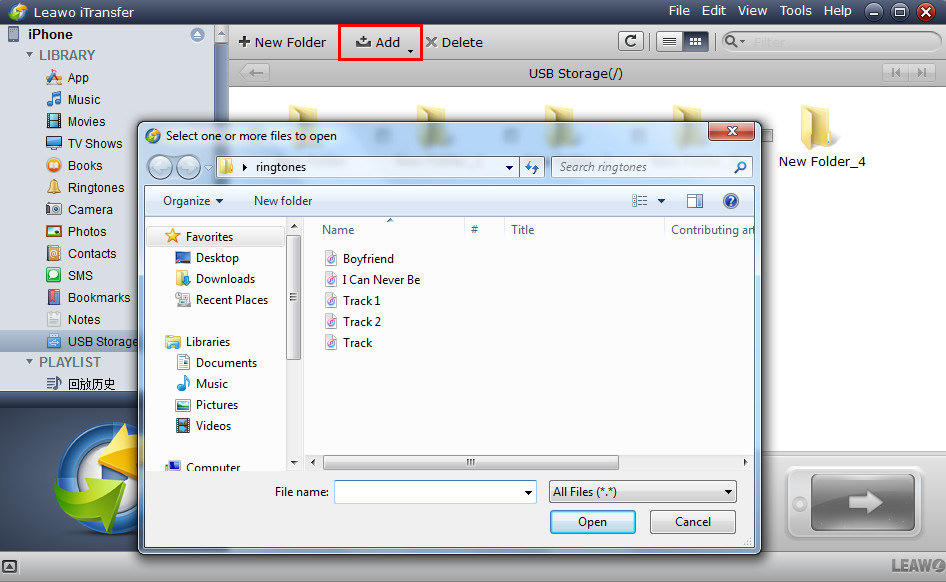Screen dimensions: 946x582
Task: Click Cancel in the file dialog
Action: (x=693, y=522)
